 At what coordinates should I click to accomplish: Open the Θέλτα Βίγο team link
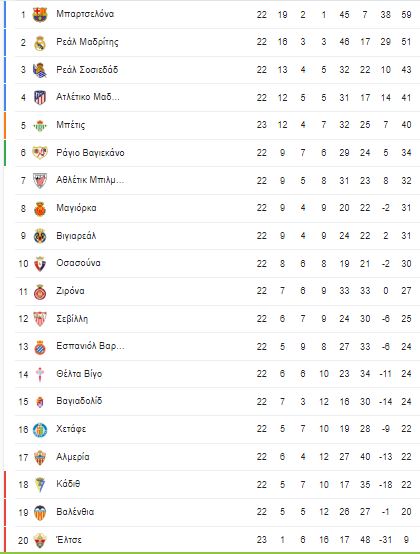click(79, 374)
